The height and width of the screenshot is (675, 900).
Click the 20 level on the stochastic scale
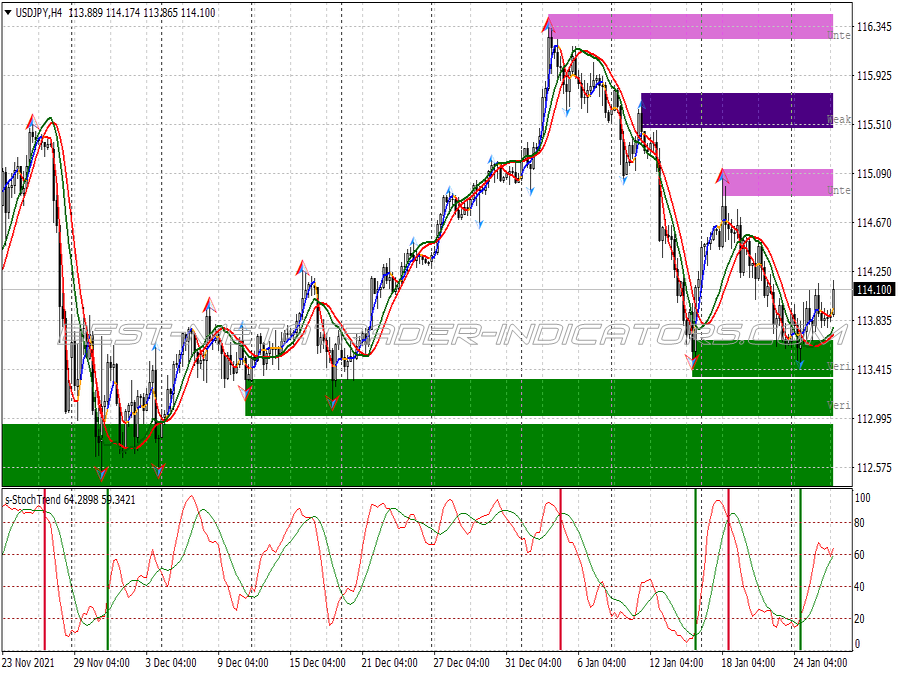[860, 619]
